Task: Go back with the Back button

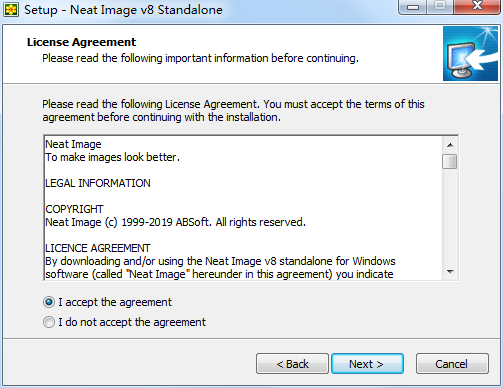Action: pyautogui.click(x=292, y=364)
